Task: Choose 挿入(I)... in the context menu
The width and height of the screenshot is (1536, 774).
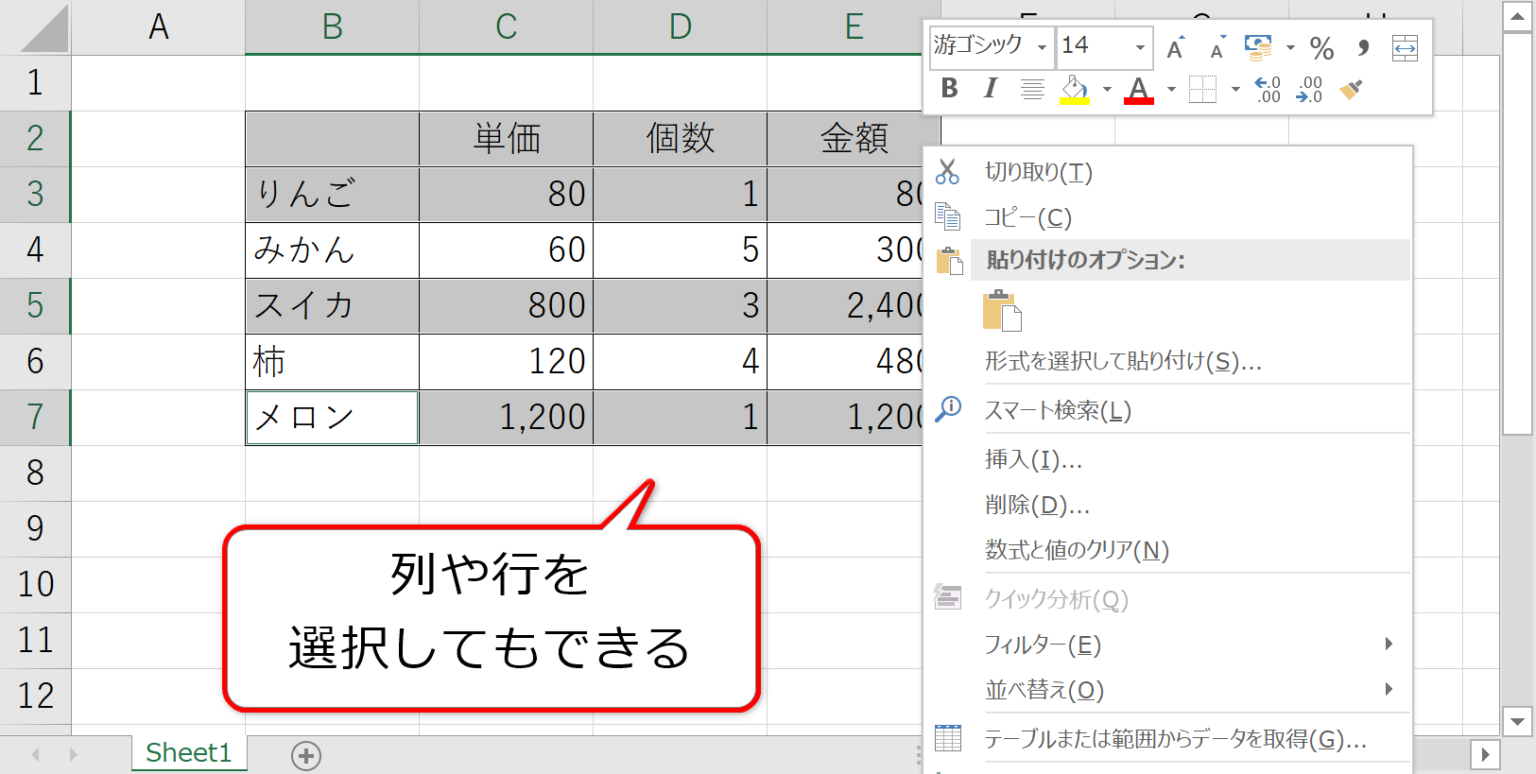Action: point(1167,459)
